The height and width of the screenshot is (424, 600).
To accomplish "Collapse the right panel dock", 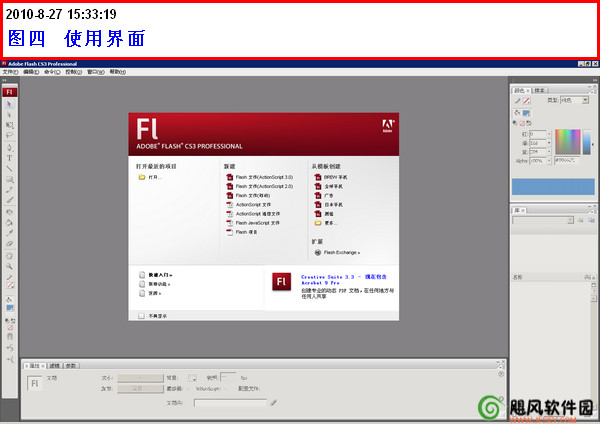I will [x=594, y=80].
